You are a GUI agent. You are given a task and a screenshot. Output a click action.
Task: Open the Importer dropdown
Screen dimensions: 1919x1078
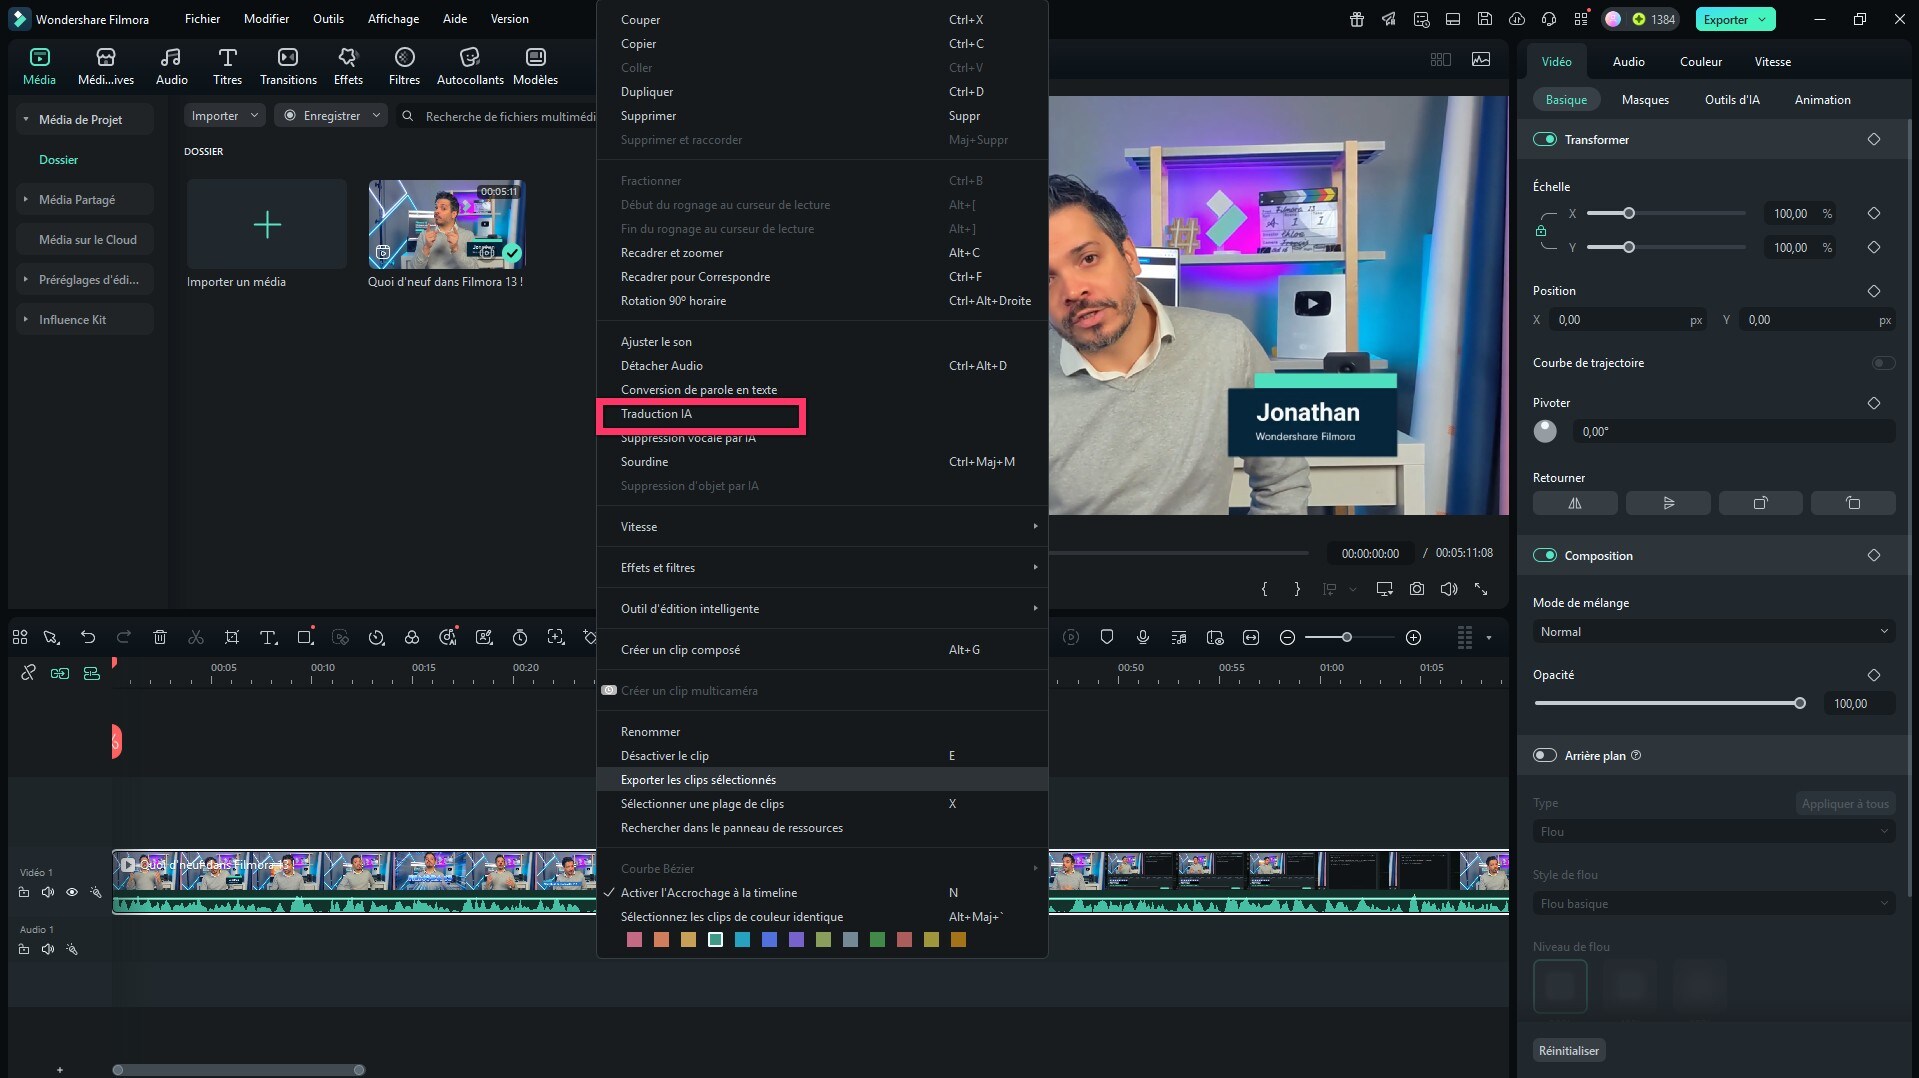click(x=225, y=116)
